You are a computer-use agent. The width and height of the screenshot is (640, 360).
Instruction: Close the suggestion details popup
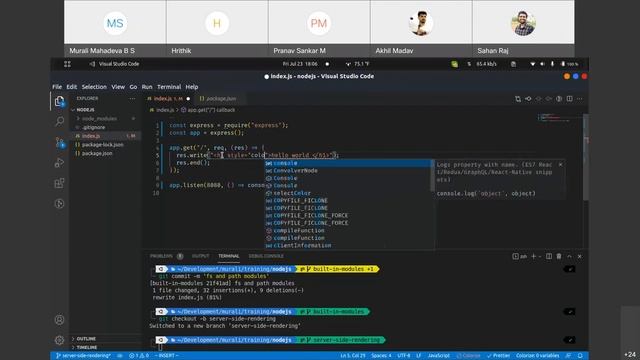tap(560, 164)
